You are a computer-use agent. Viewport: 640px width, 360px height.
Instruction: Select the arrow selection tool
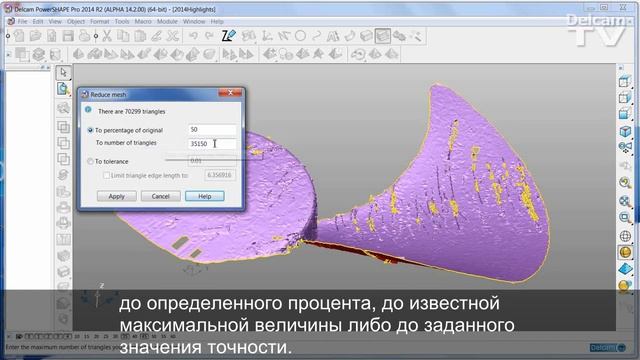(63, 73)
